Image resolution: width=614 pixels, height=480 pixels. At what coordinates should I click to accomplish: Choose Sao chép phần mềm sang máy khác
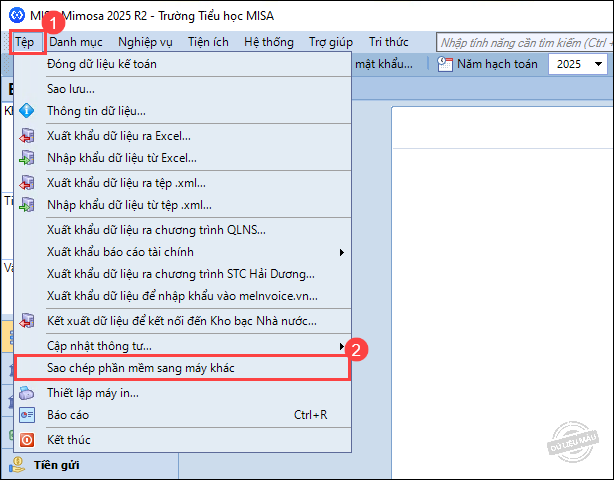point(182,368)
